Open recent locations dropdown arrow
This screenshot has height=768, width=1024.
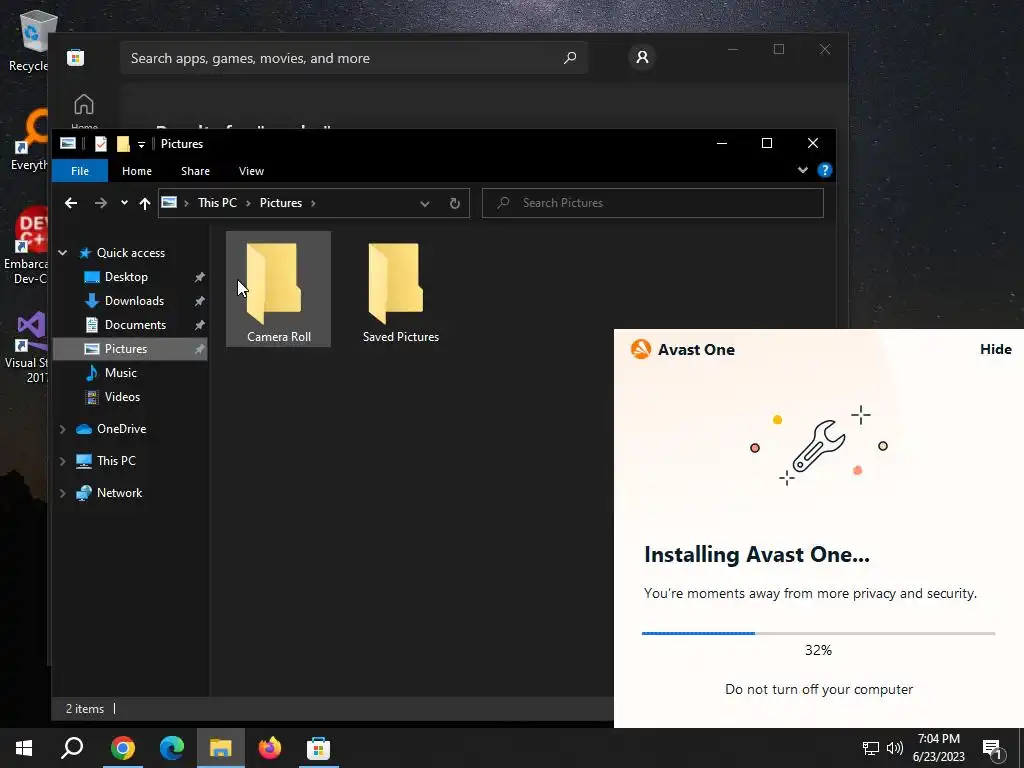(x=124, y=203)
